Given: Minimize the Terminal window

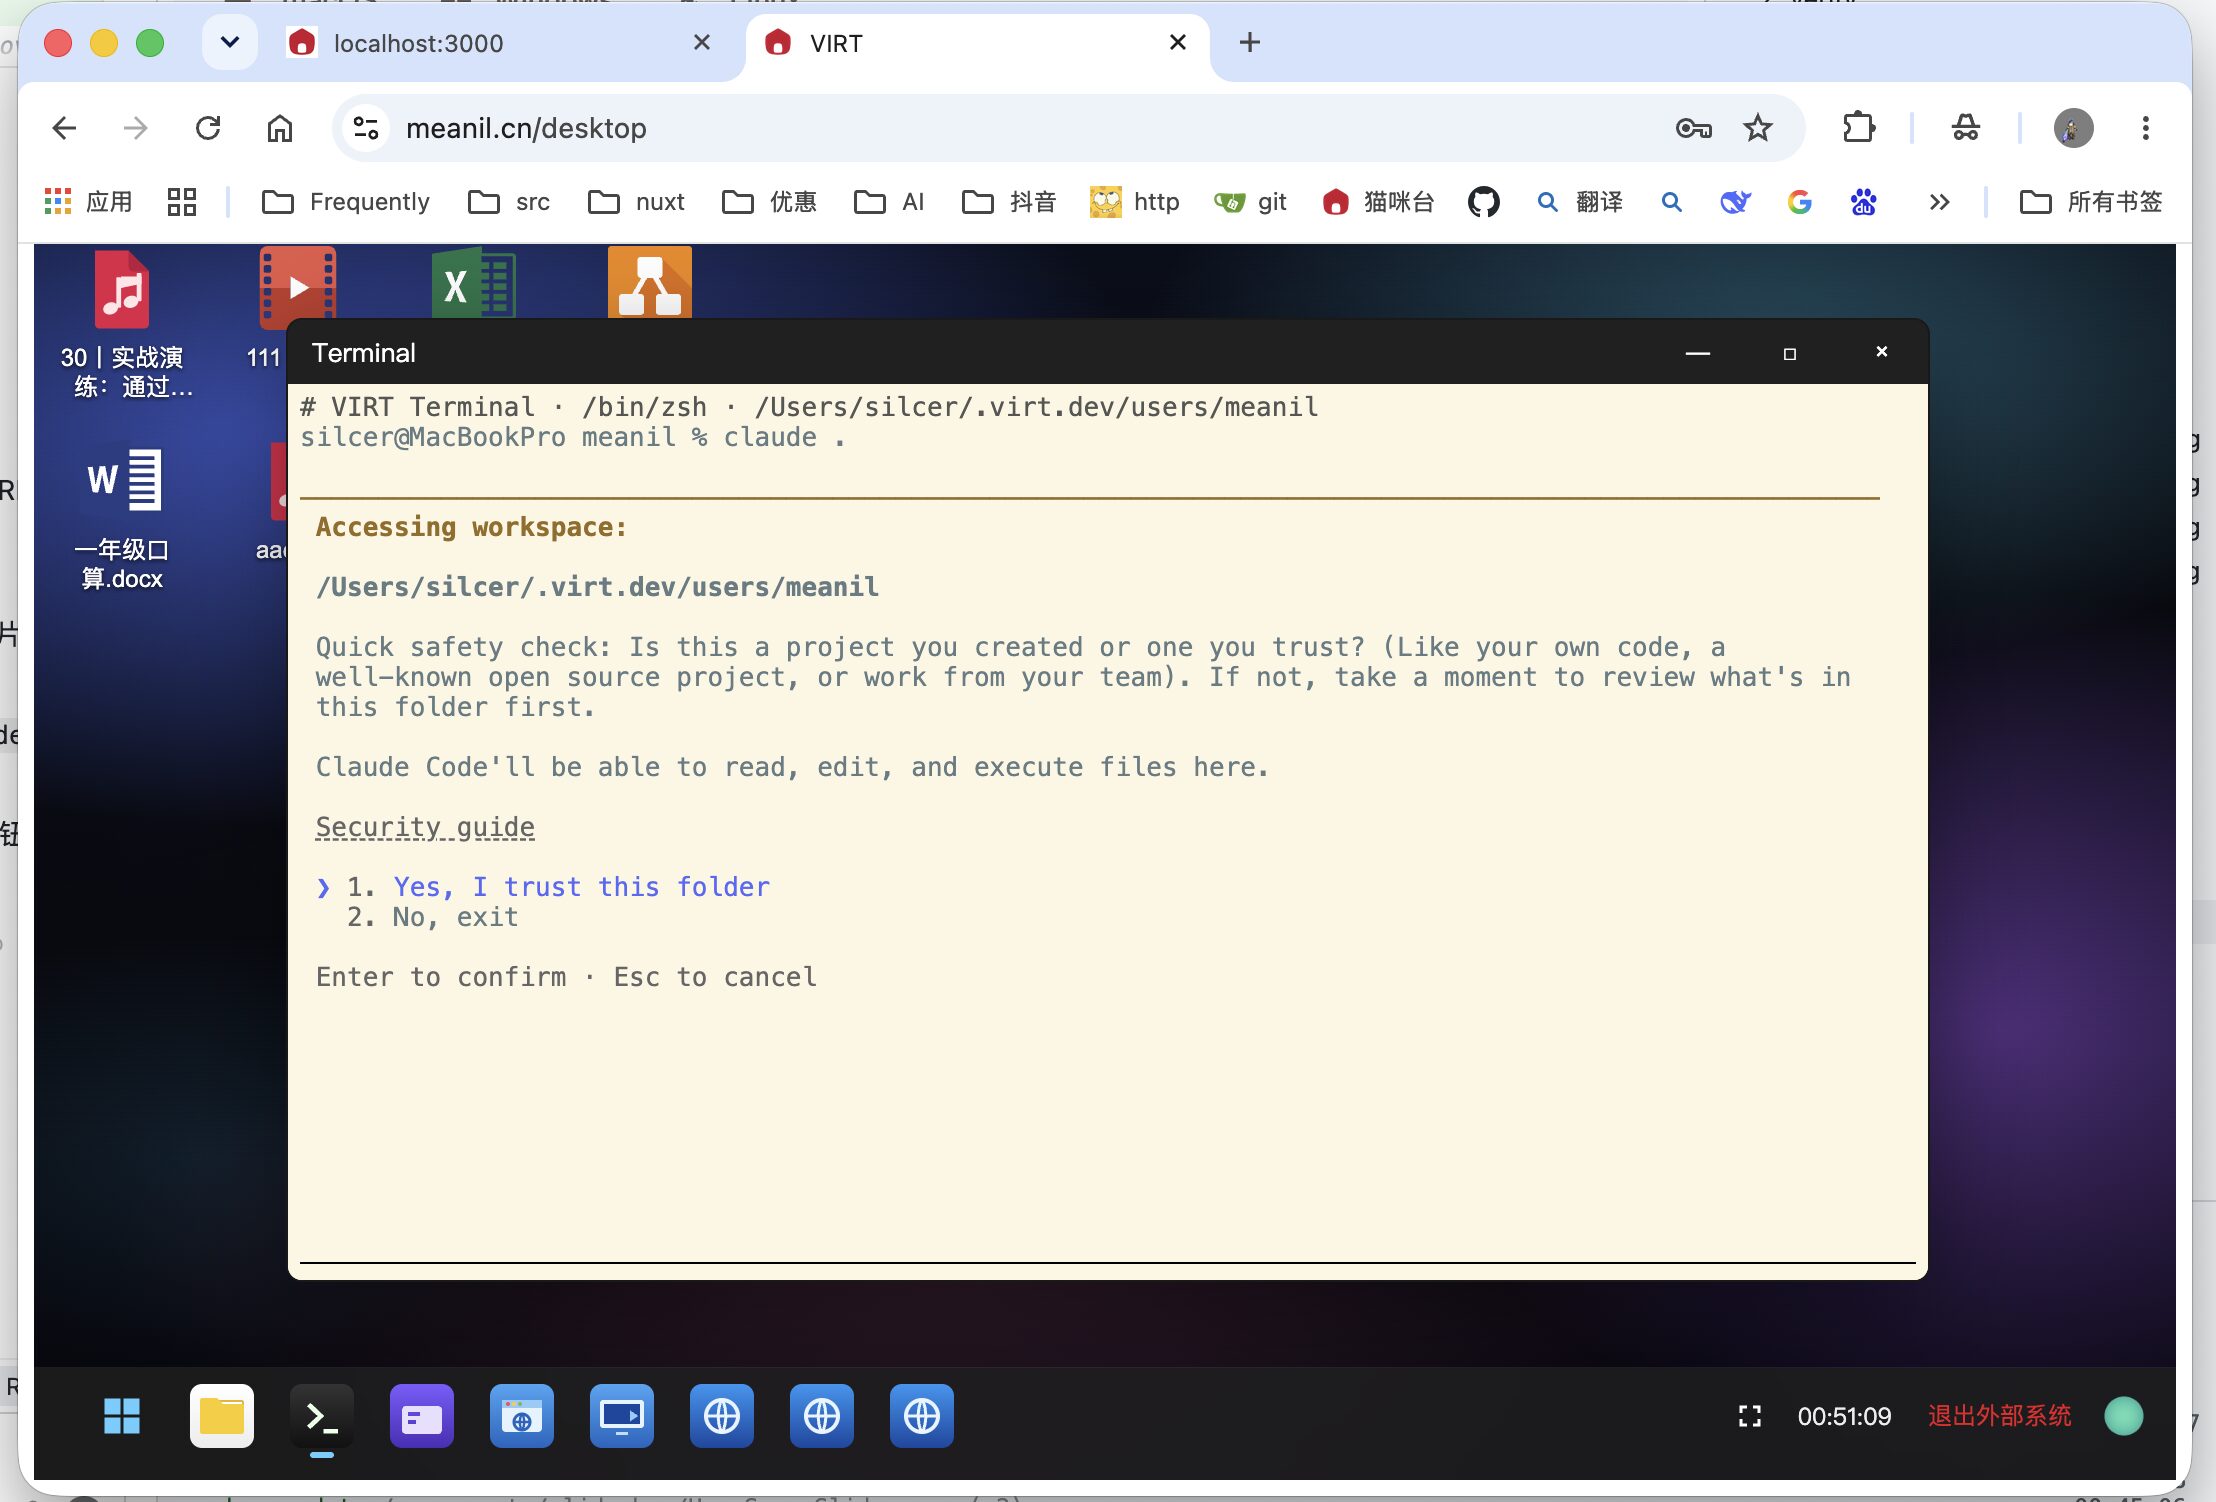Looking at the screenshot, I should pos(1697,353).
